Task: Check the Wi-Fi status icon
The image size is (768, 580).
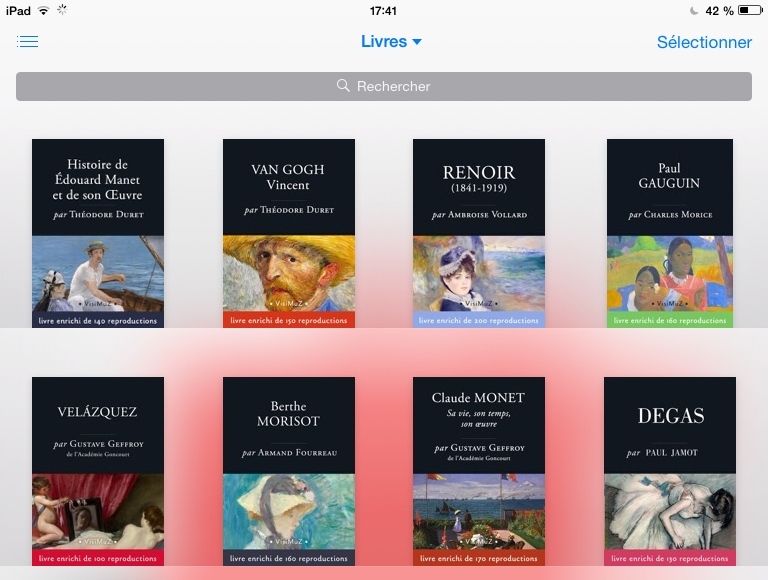Action: [44, 10]
